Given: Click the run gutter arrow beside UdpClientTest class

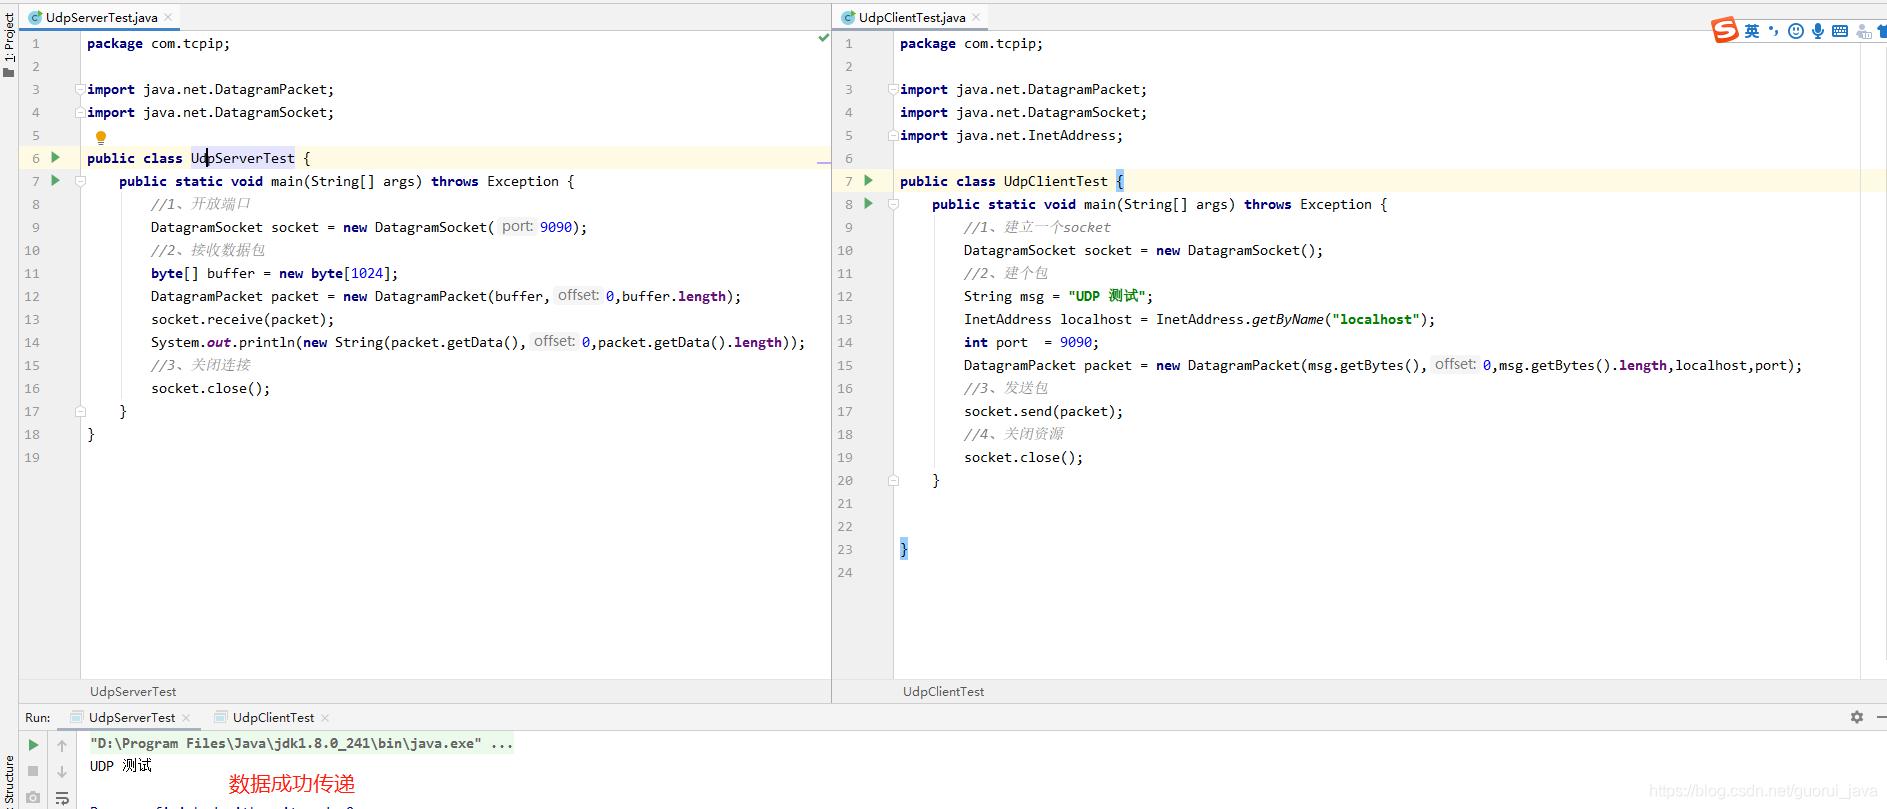Looking at the screenshot, I should tap(869, 181).
